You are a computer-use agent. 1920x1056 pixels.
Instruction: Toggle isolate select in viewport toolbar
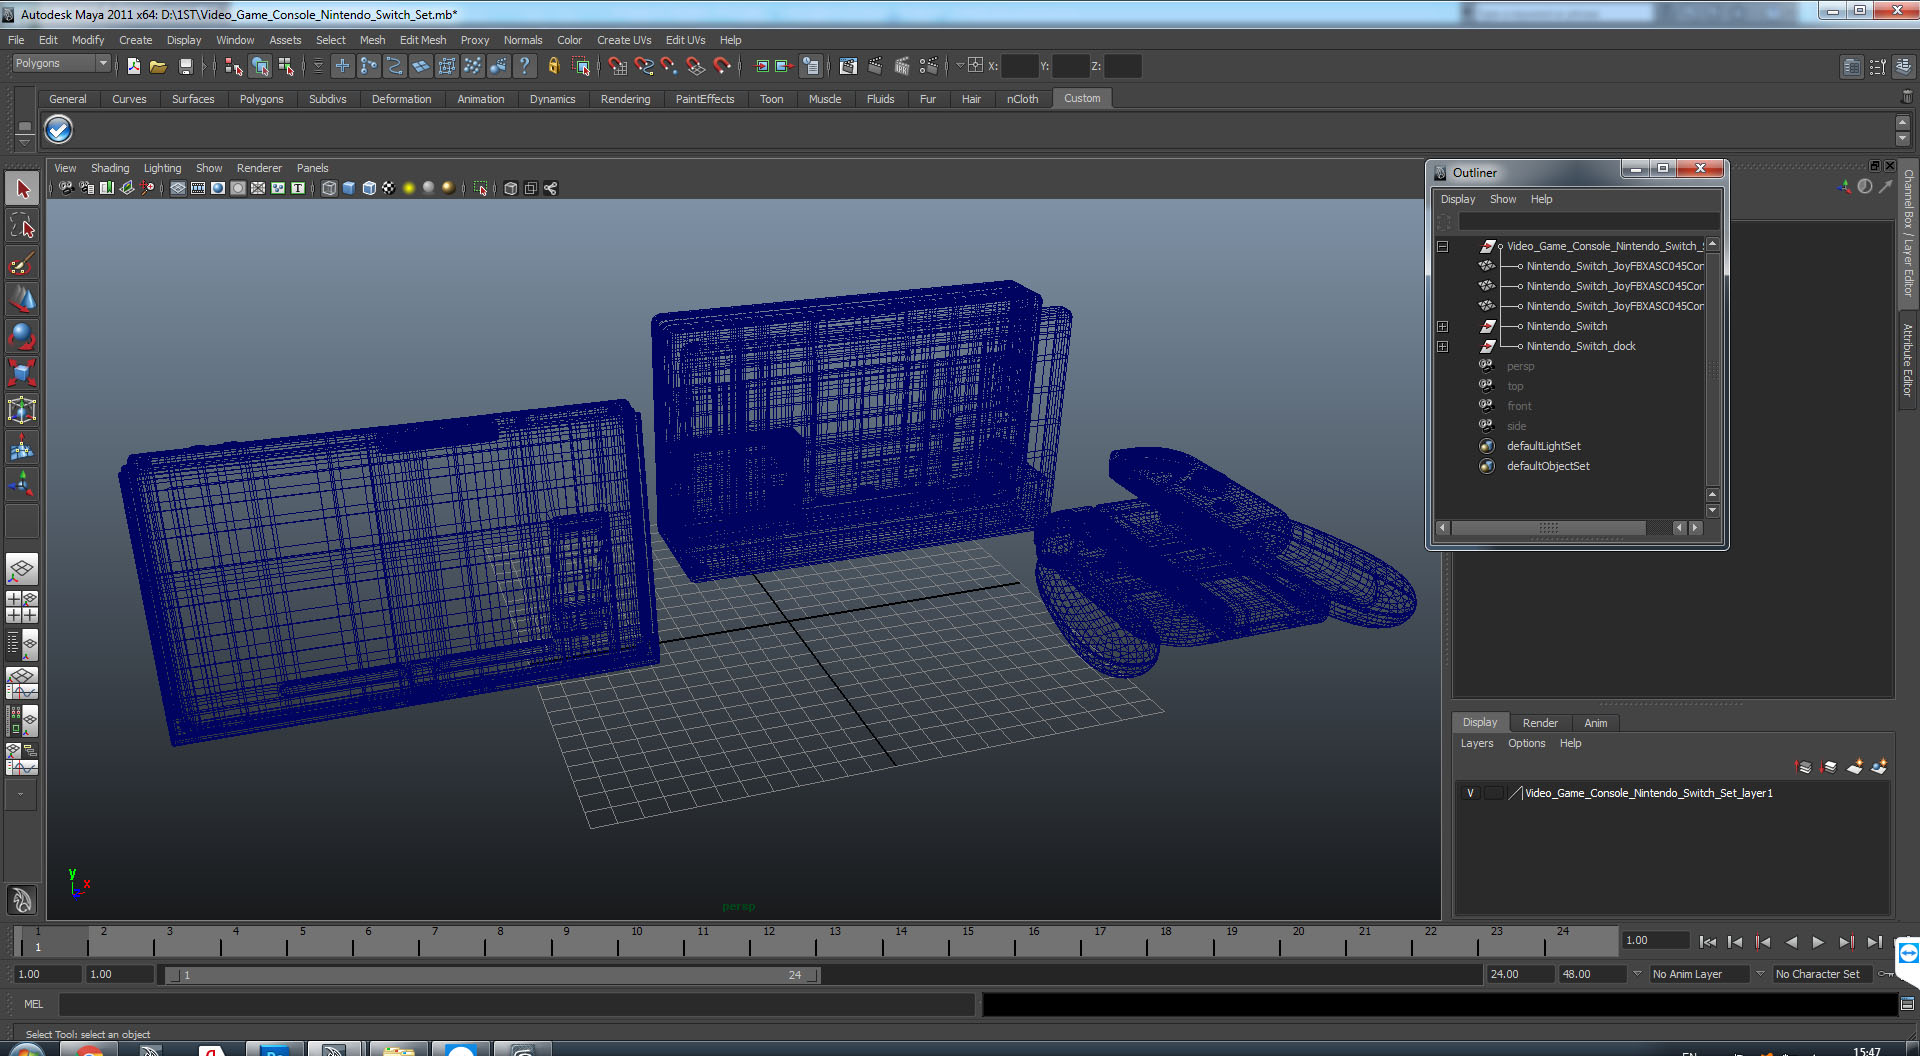(x=480, y=188)
